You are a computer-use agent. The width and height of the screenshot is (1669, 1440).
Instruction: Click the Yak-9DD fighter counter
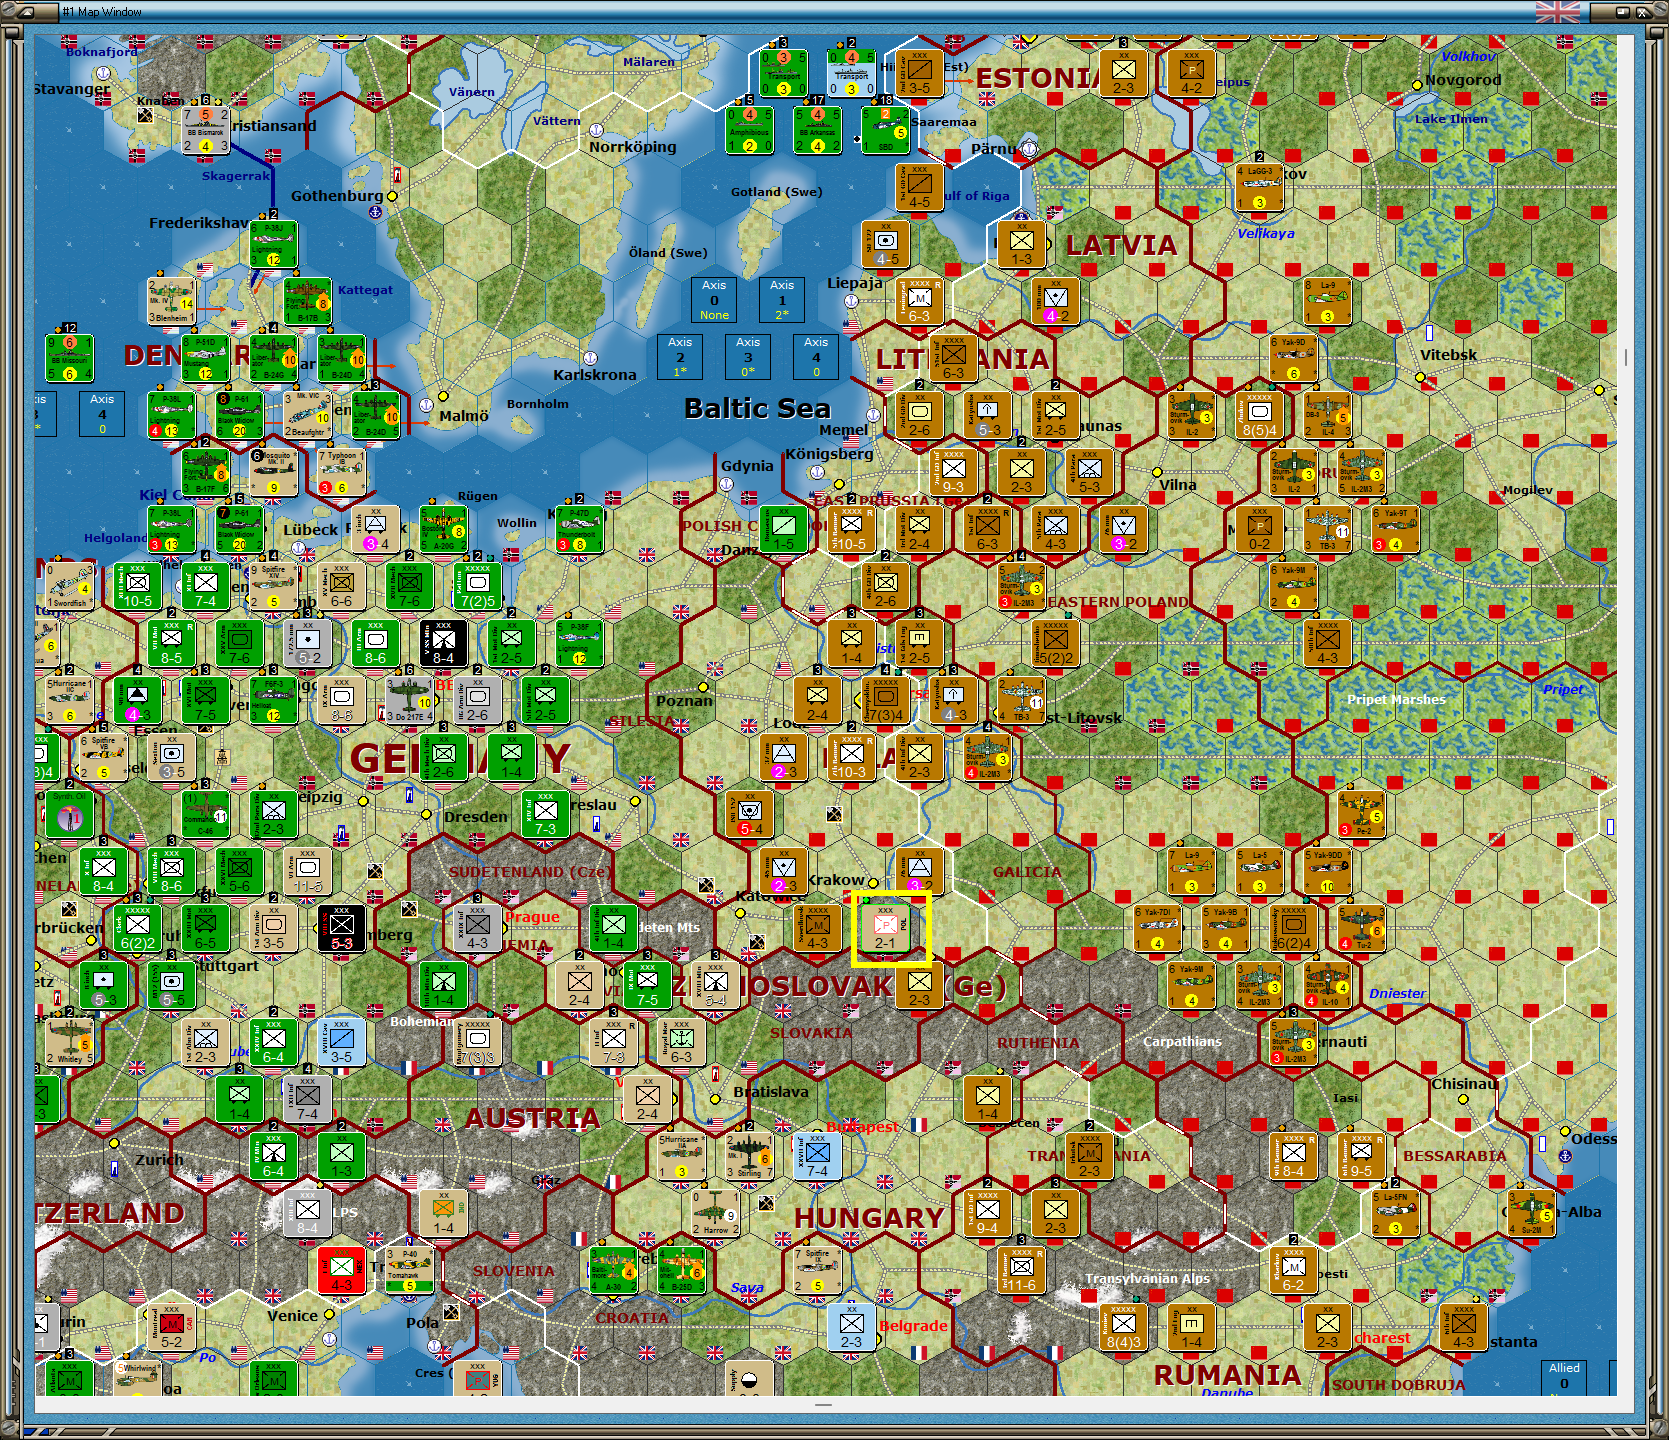[1327, 871]
